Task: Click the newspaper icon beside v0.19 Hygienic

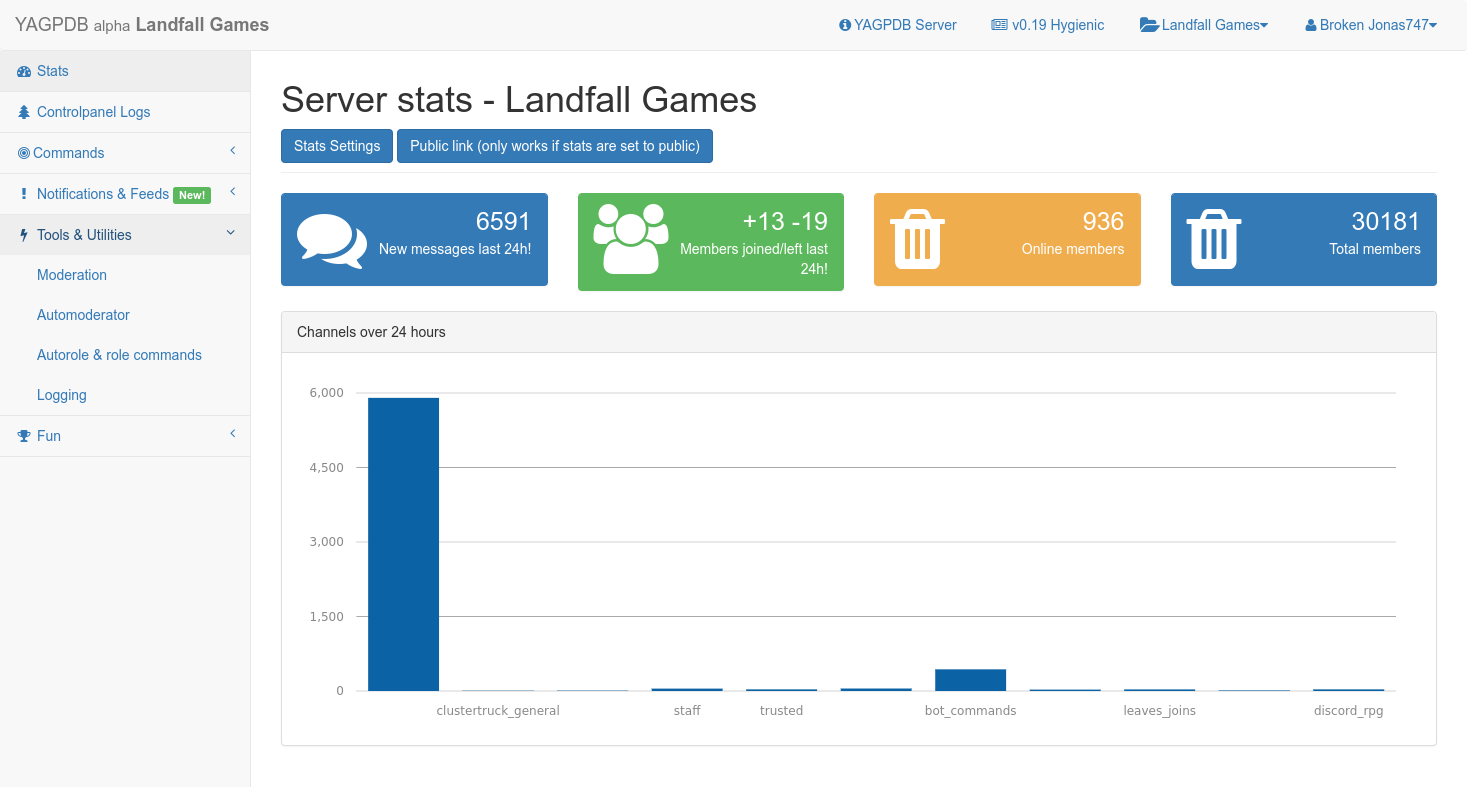Action: [999, 25]
